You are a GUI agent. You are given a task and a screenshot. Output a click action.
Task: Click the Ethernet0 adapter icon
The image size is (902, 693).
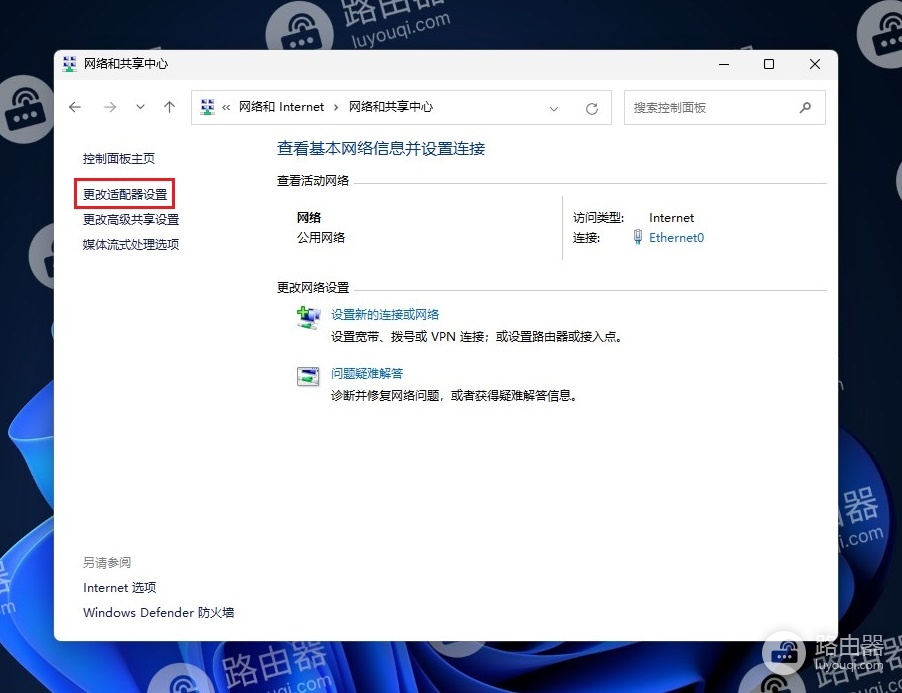click(637, 237)
